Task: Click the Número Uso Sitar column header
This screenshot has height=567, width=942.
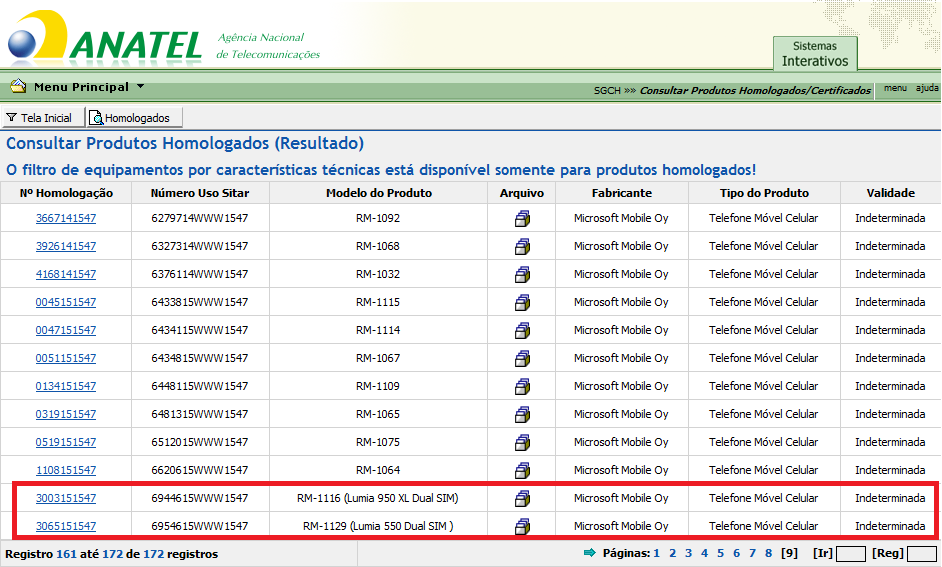Action: tap(200, 193)
